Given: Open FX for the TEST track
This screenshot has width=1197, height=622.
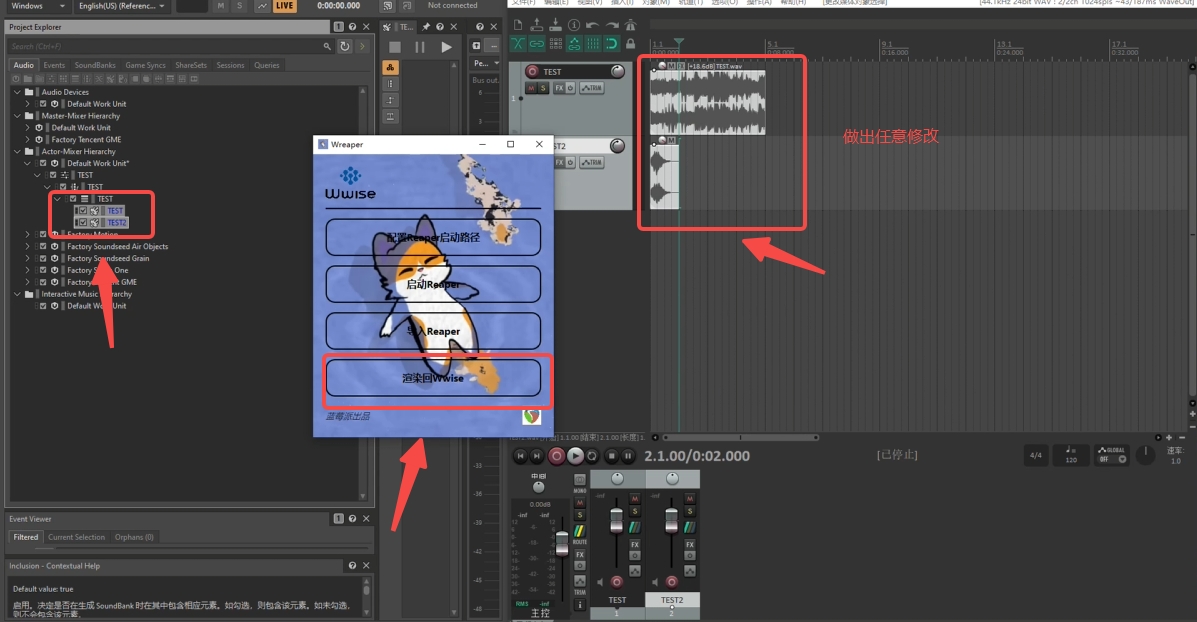Looking at the screenshot, I should click(x=558, y=88).
